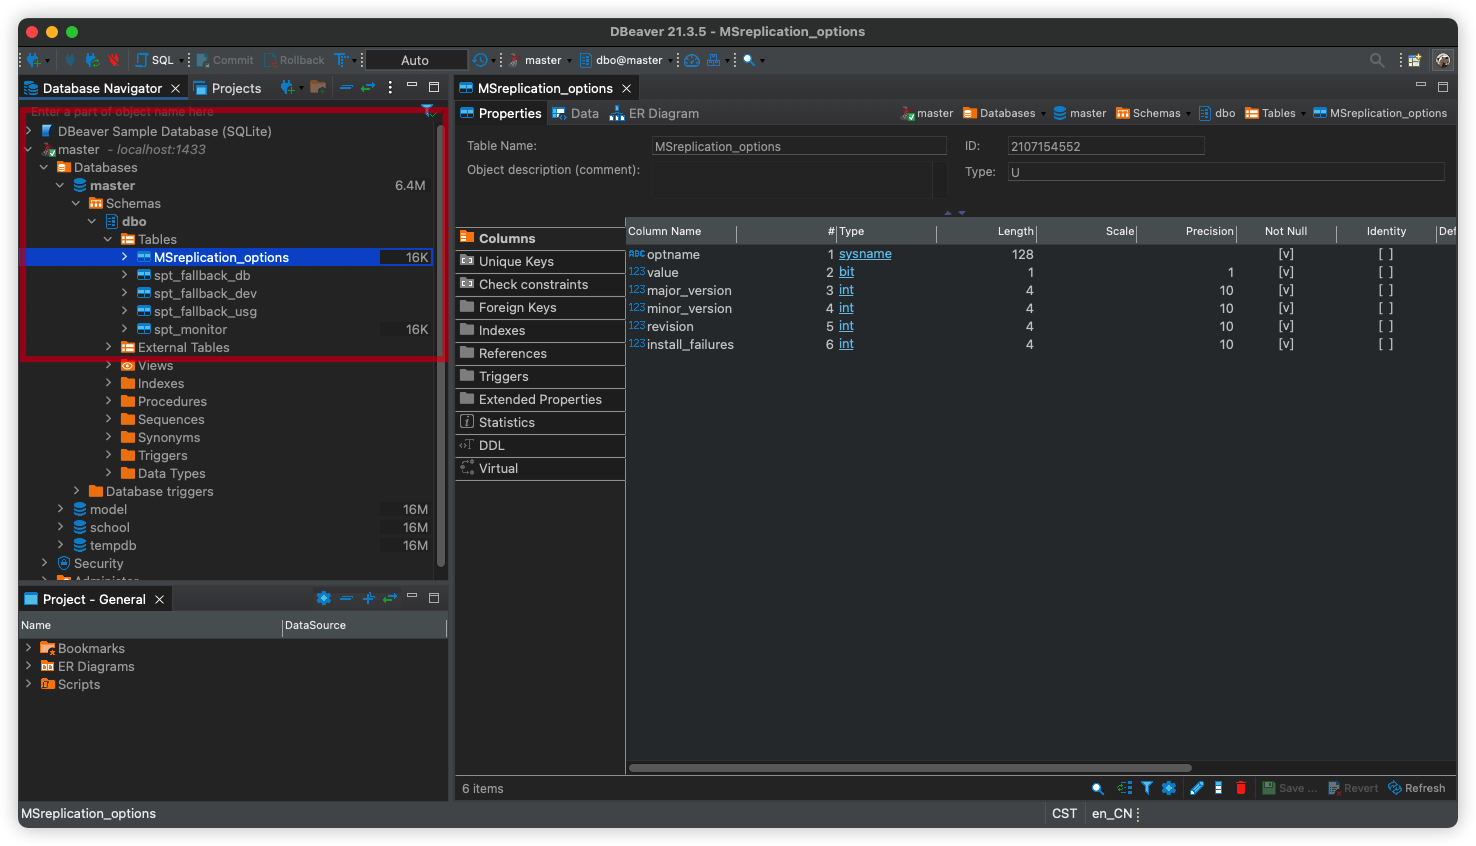Image resolution: width=1476 pixels, height=846 pixels.
Task: Click the Refresh button
Action: [x=1416, y=788]
